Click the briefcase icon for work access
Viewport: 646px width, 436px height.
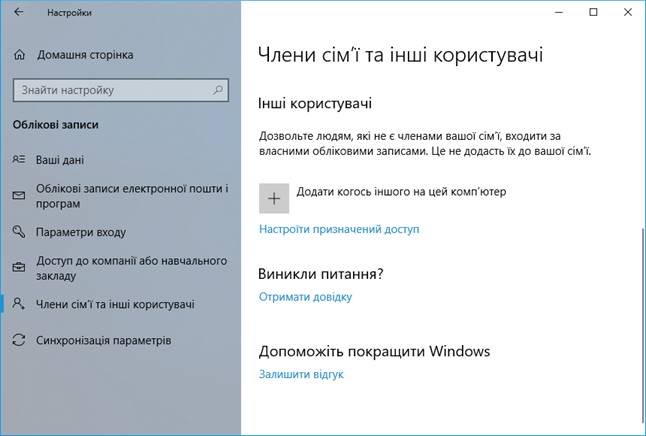coord(19,267)
